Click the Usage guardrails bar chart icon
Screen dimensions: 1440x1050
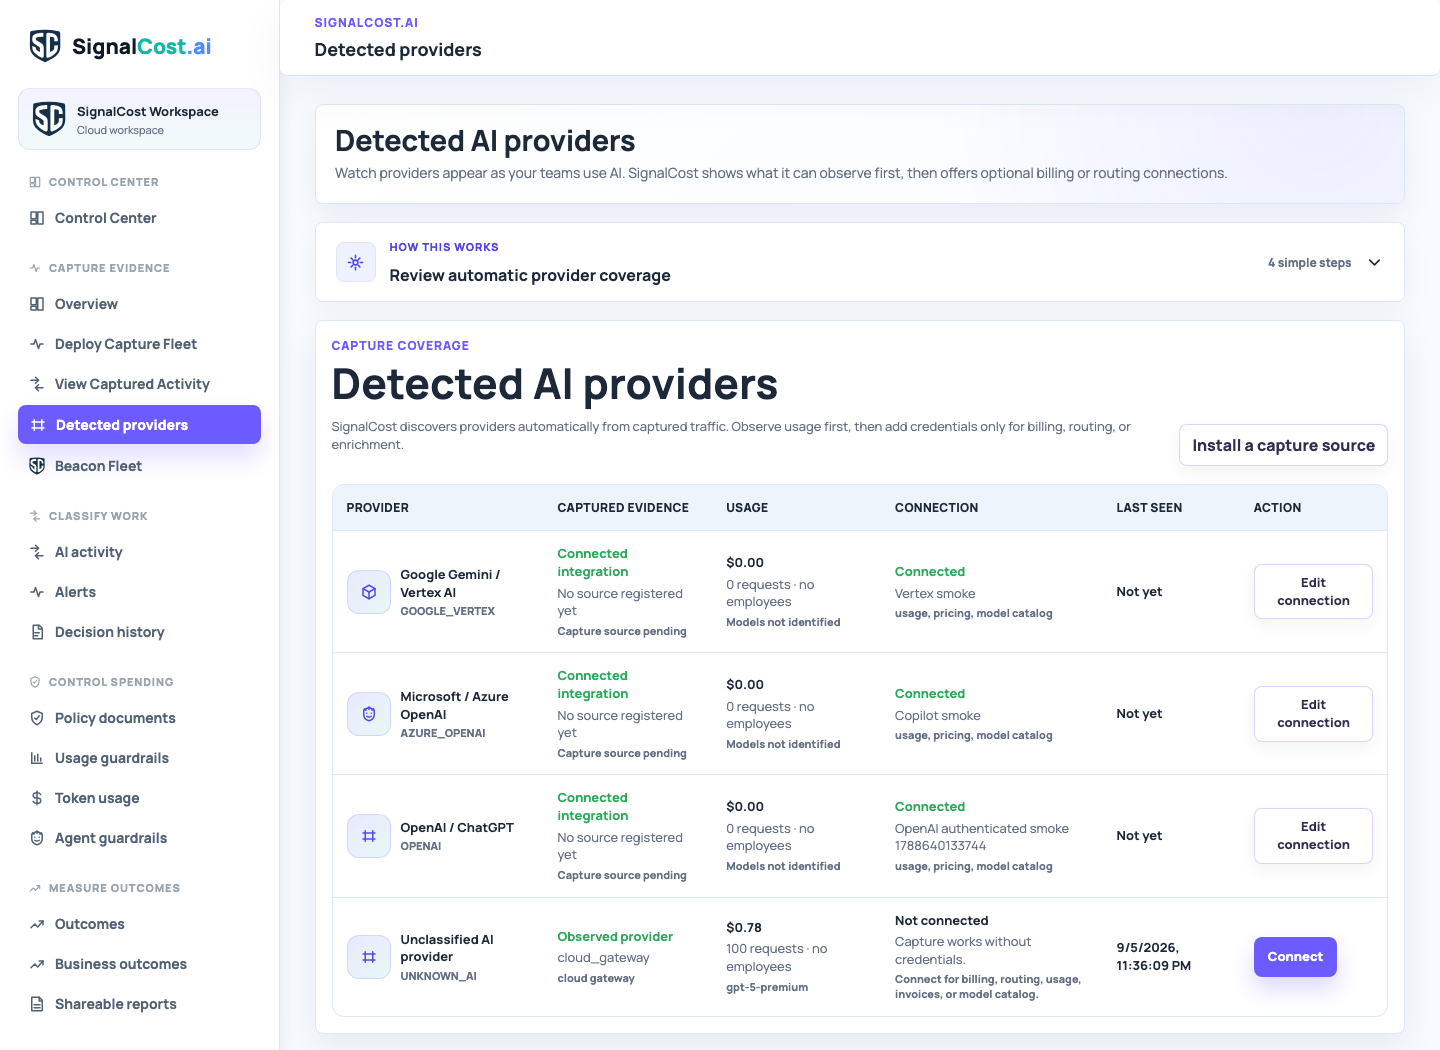tap(37, 758)
